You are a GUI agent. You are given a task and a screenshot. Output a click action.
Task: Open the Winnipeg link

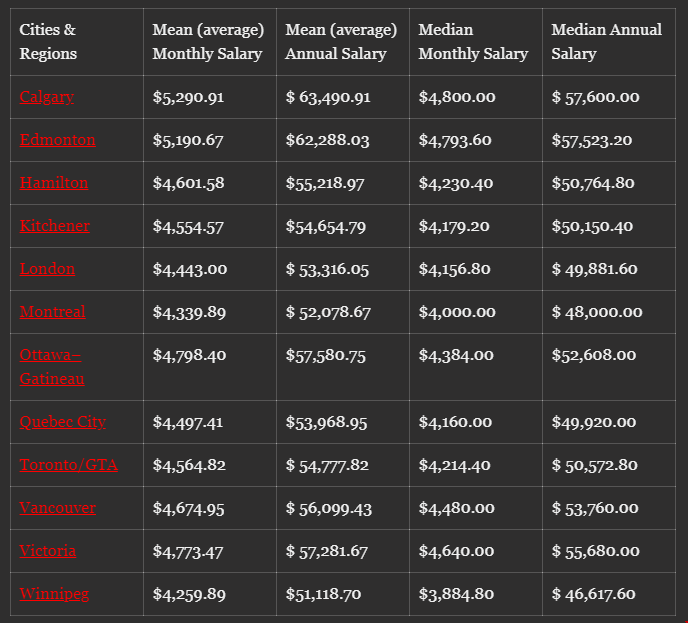[54, 594]
